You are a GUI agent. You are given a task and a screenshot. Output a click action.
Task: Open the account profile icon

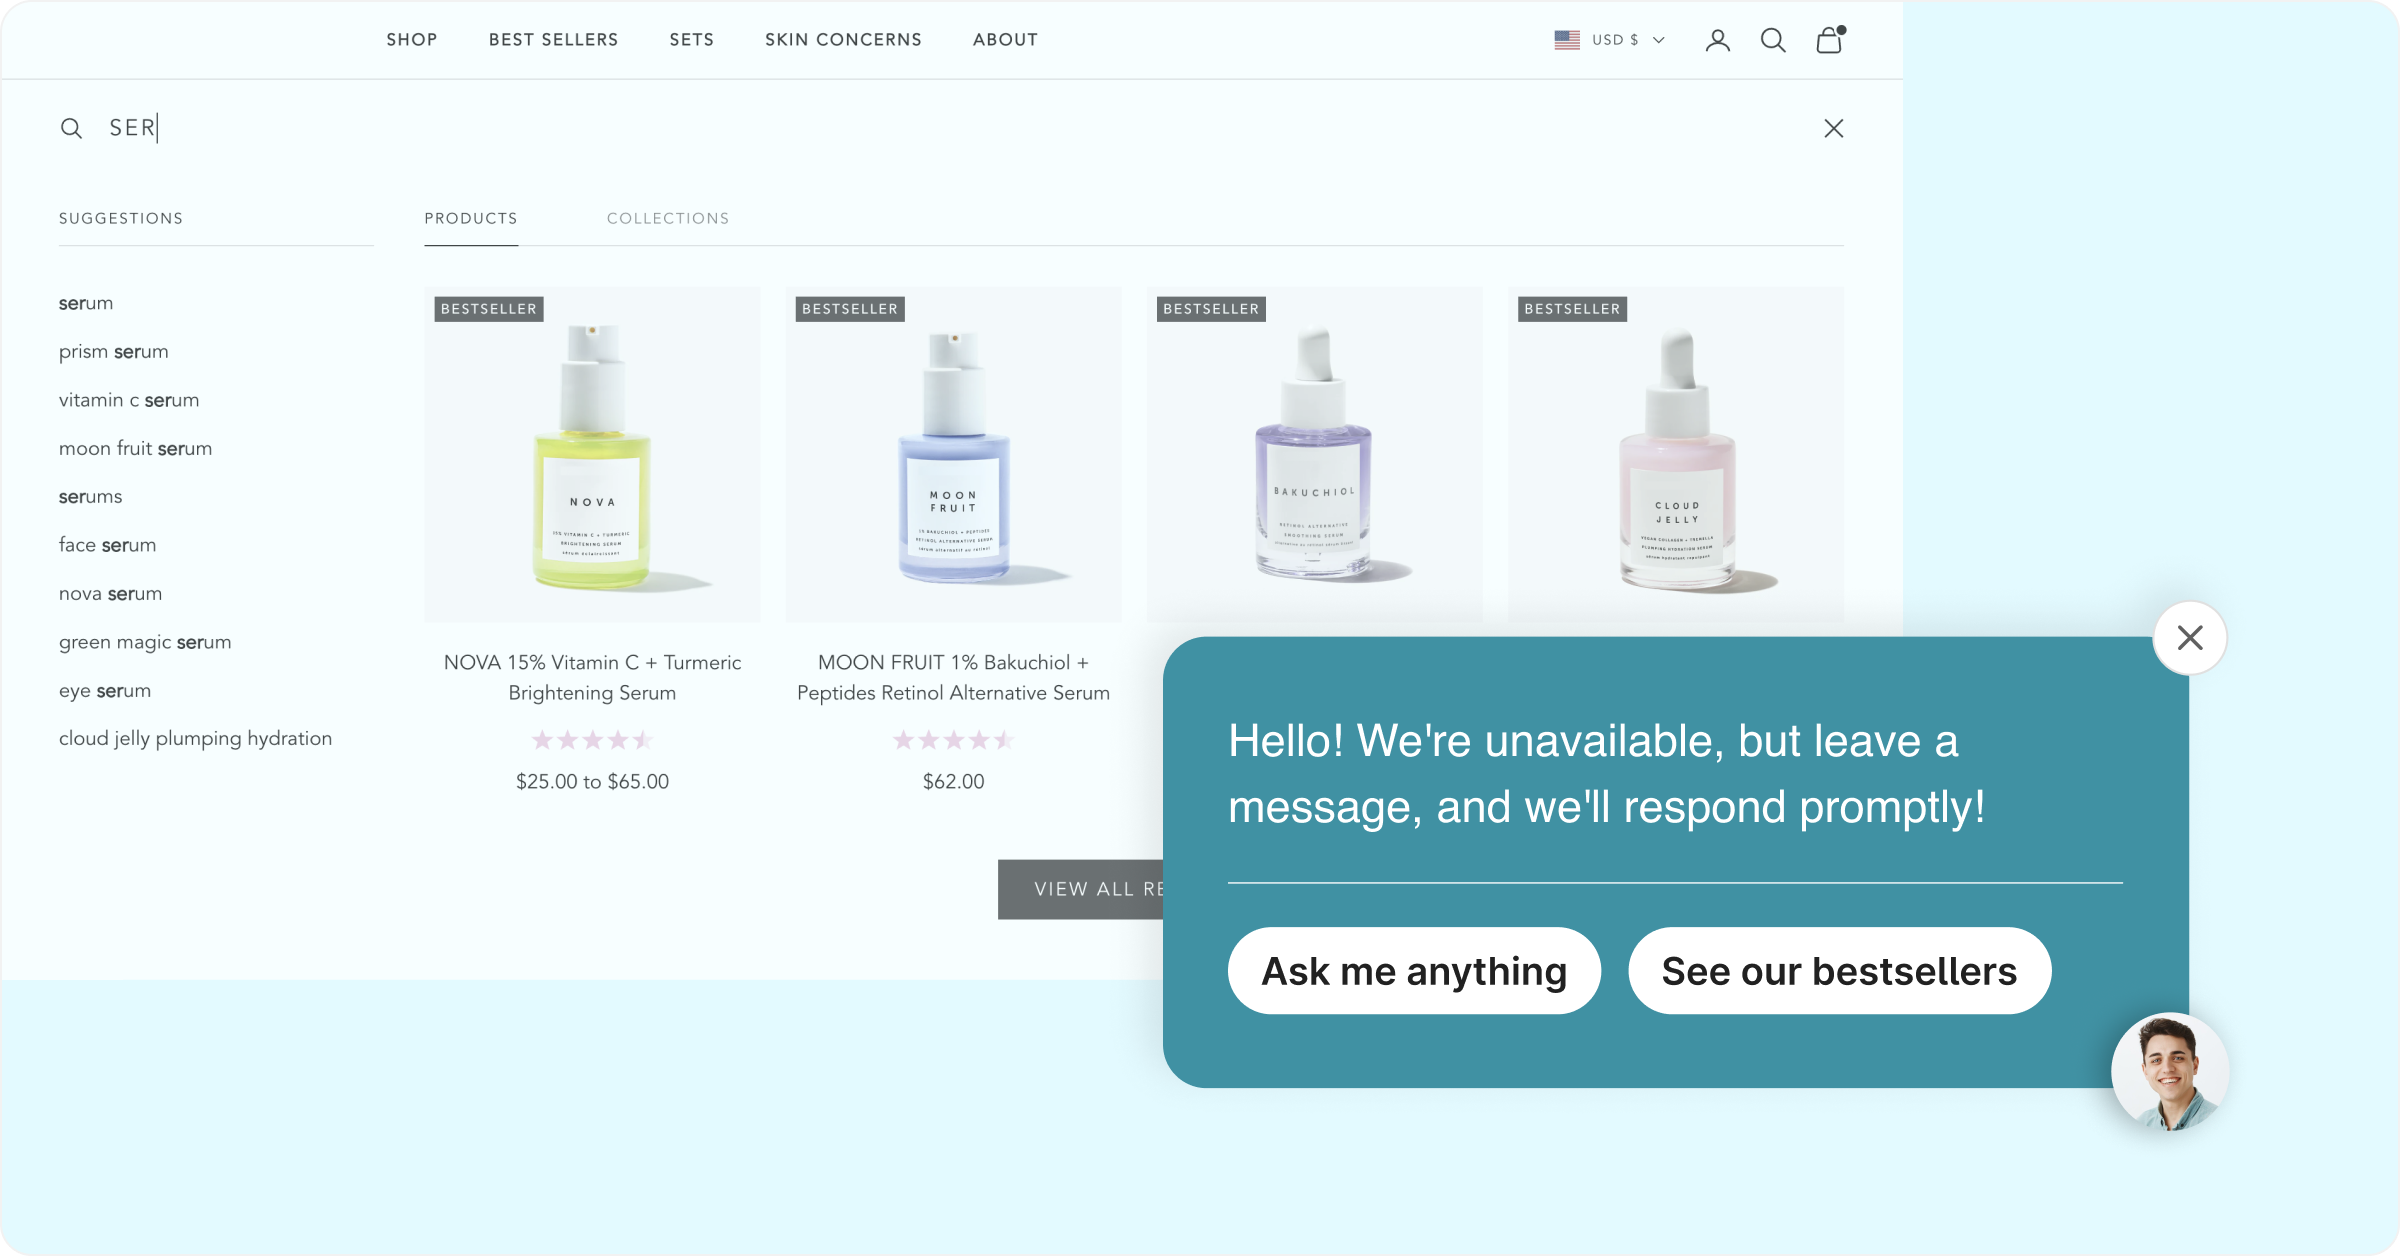point(1718,40)
